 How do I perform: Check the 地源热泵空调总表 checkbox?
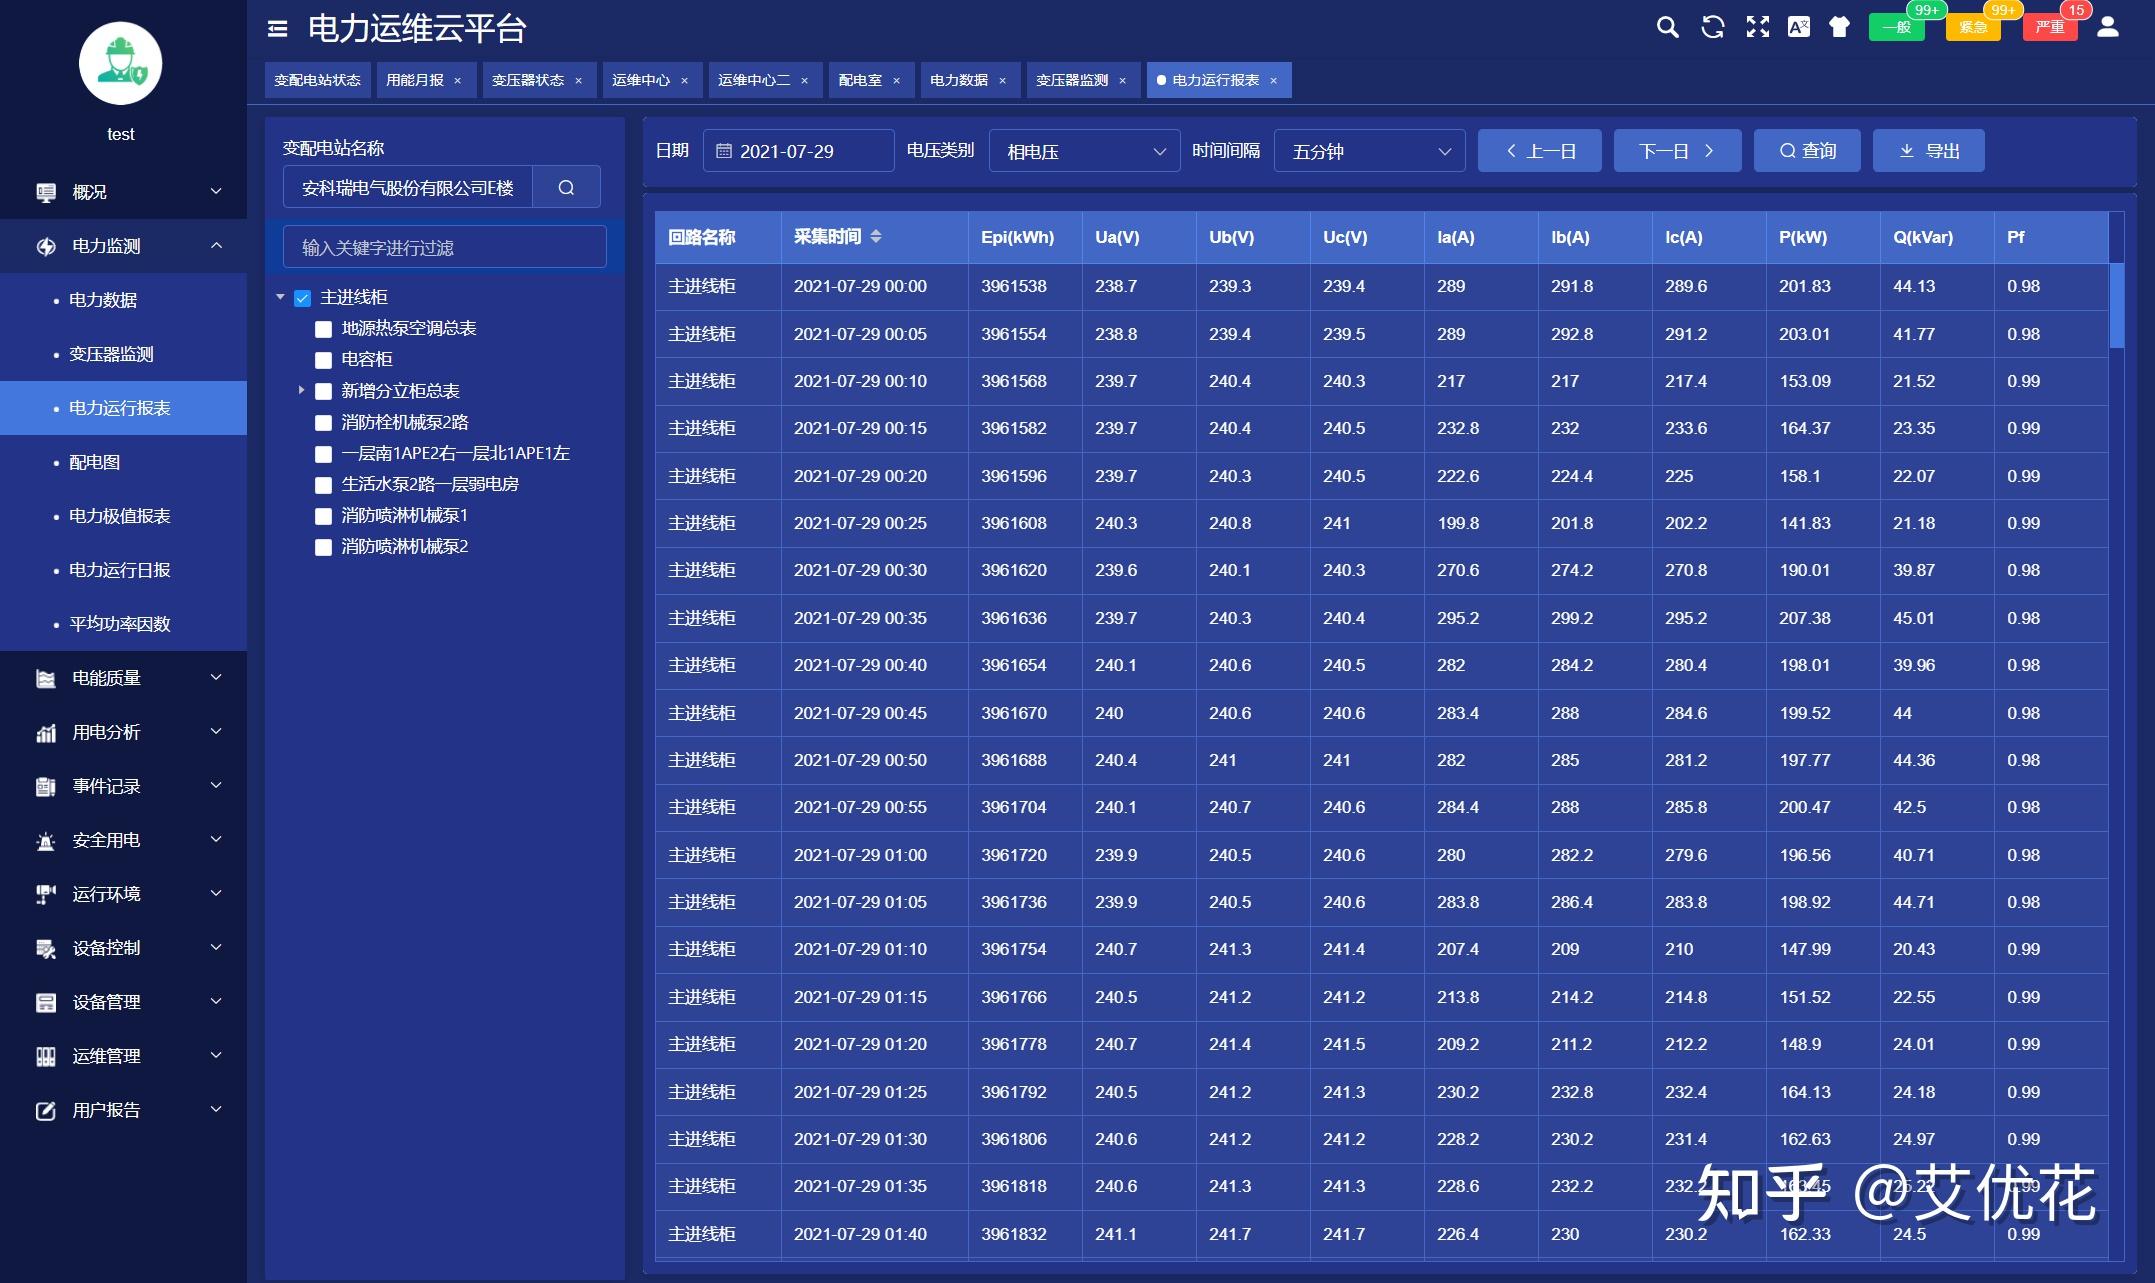point(323,329)
